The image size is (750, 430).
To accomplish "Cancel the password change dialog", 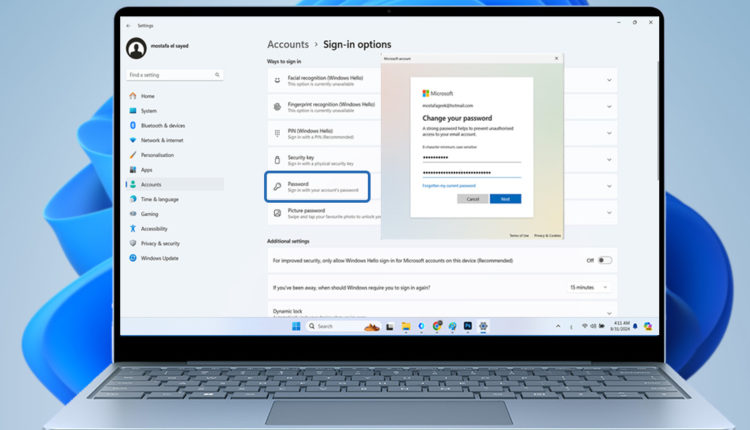I will [x=473, y=199].
